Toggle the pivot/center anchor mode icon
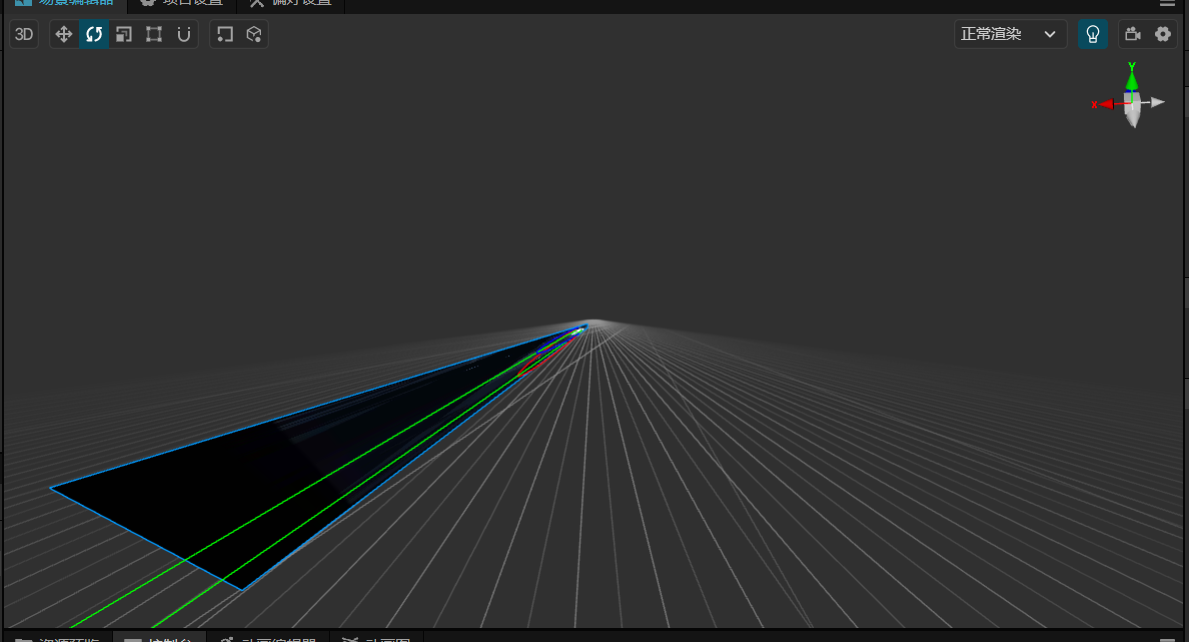 [x=224, y=34]
